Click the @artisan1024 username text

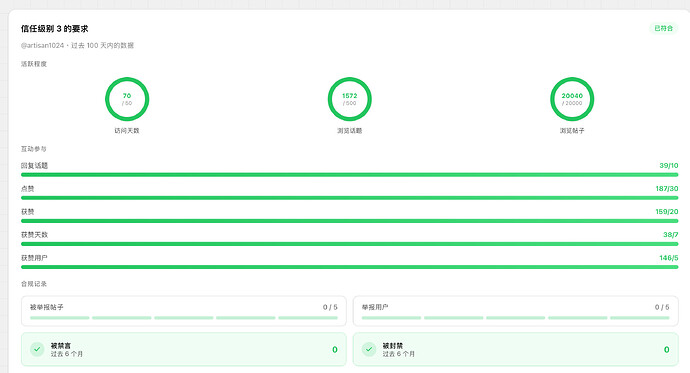42,45
